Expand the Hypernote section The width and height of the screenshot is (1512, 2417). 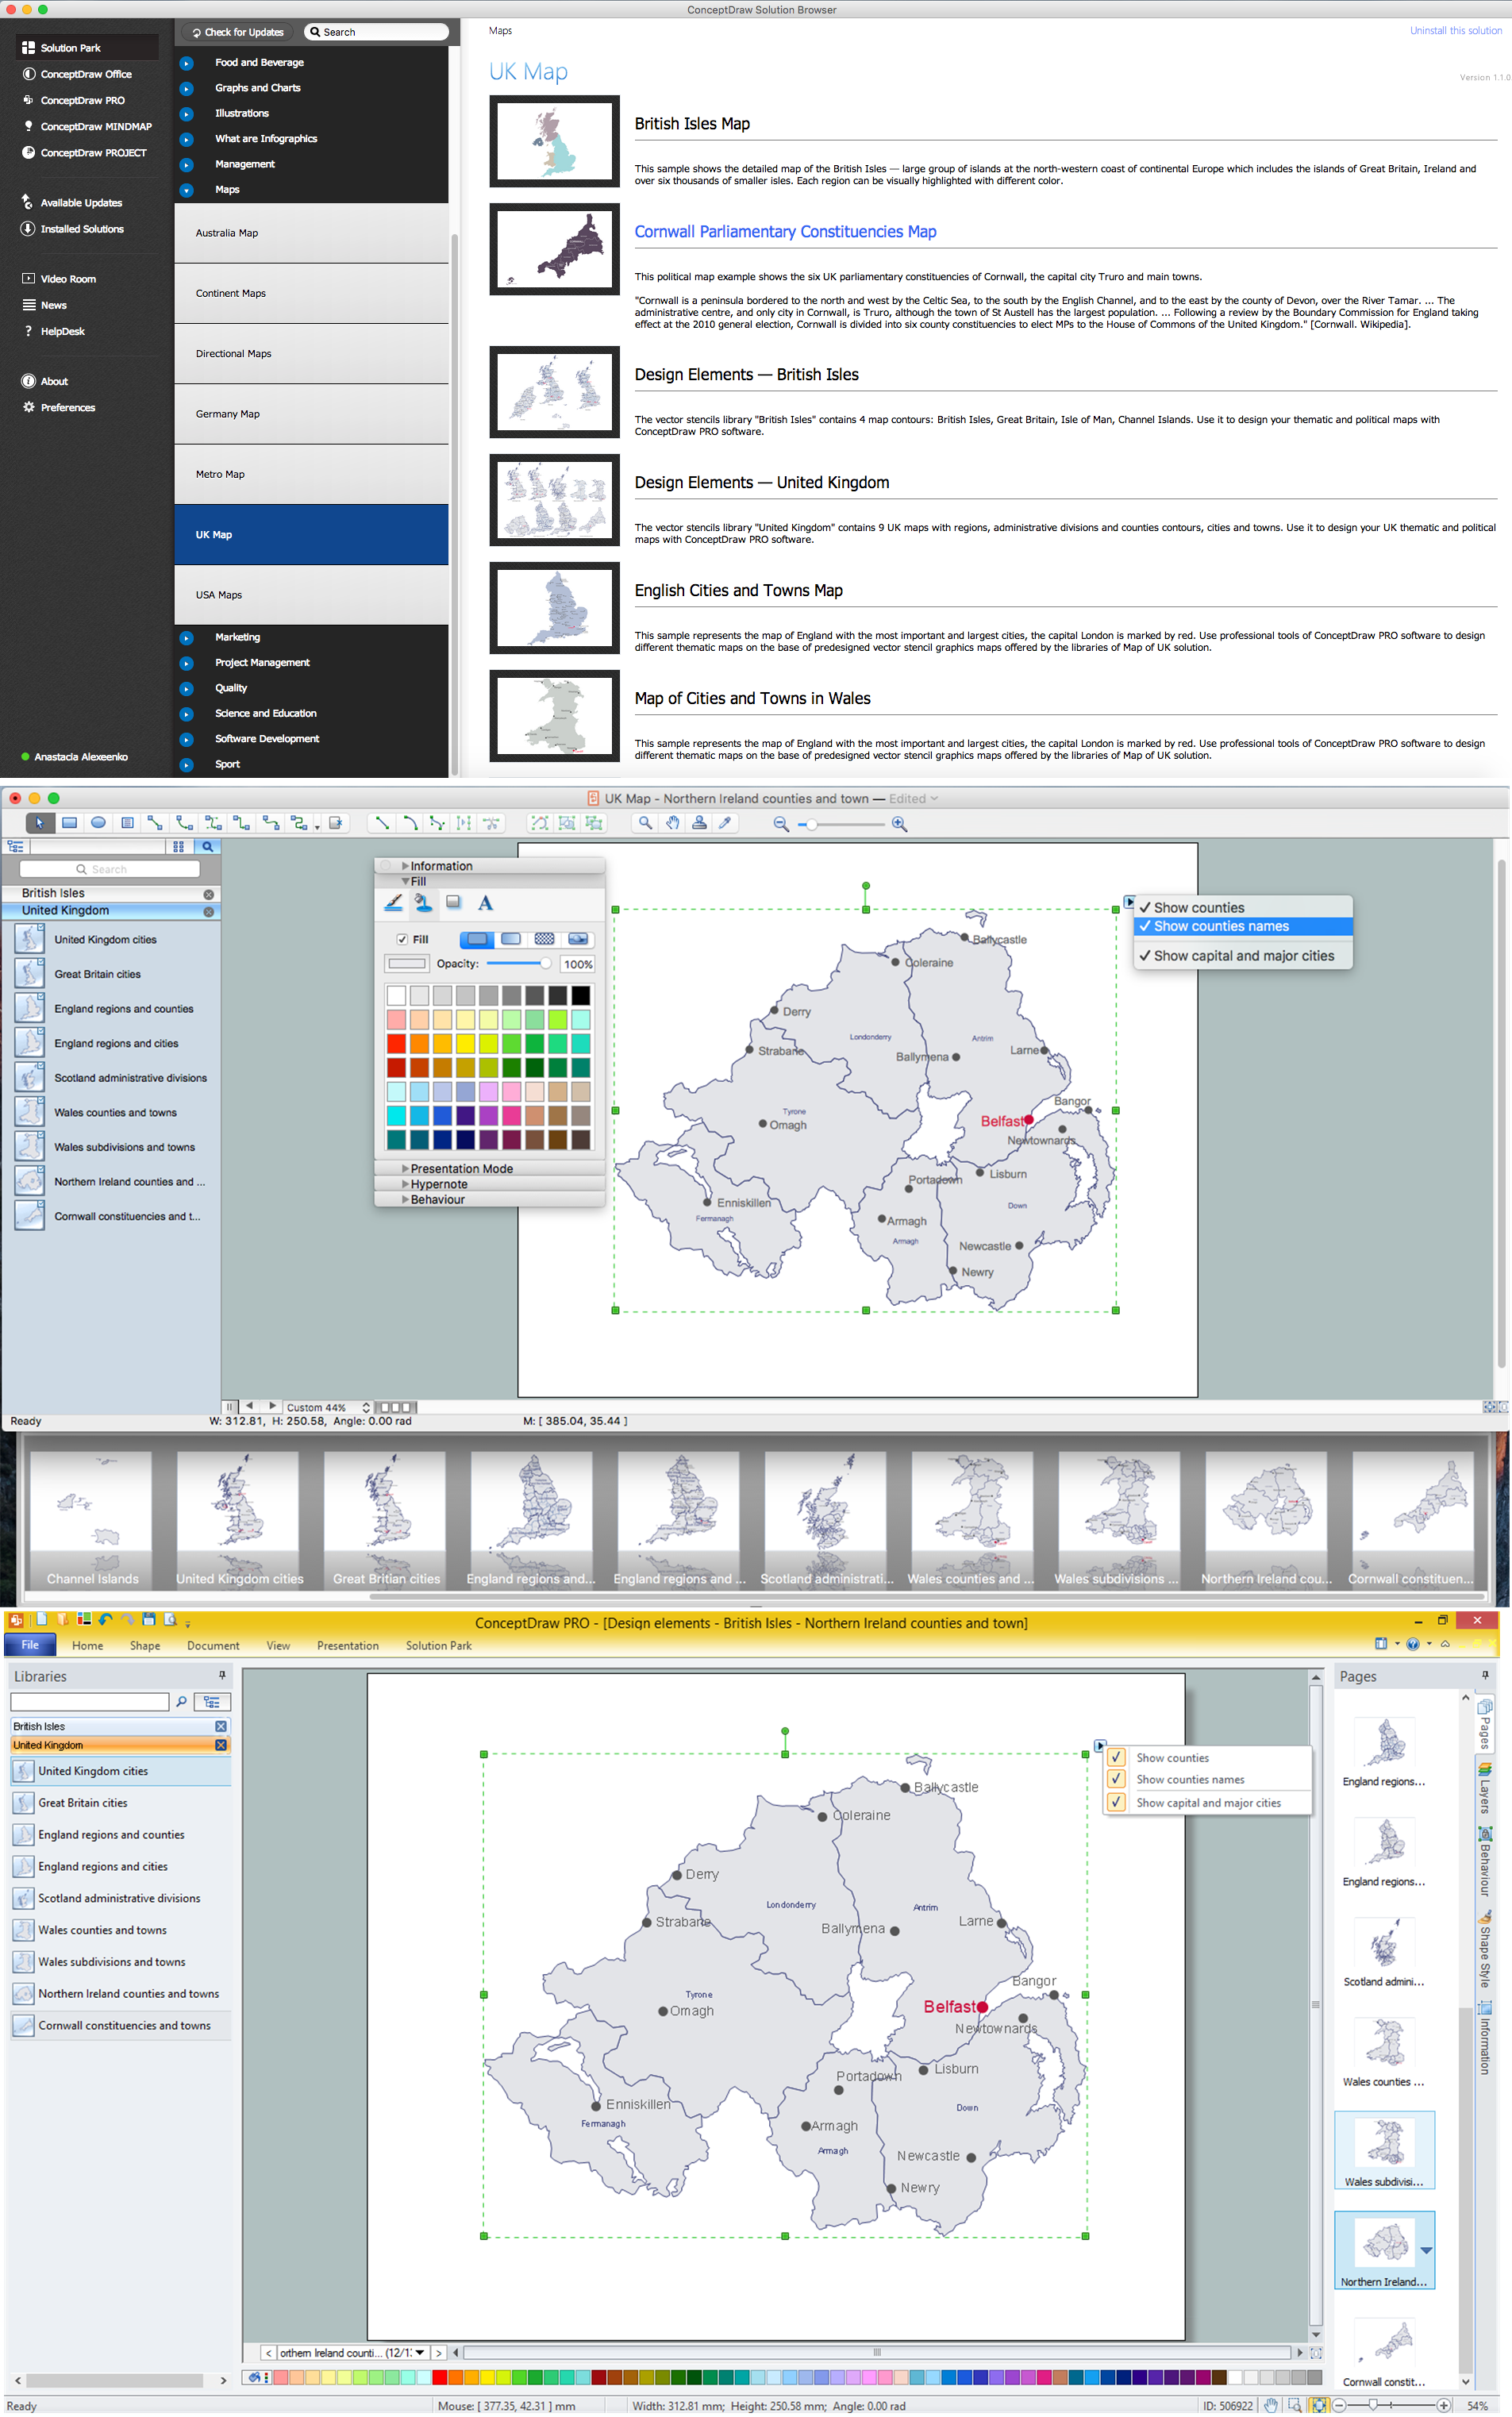(405, 1184)
